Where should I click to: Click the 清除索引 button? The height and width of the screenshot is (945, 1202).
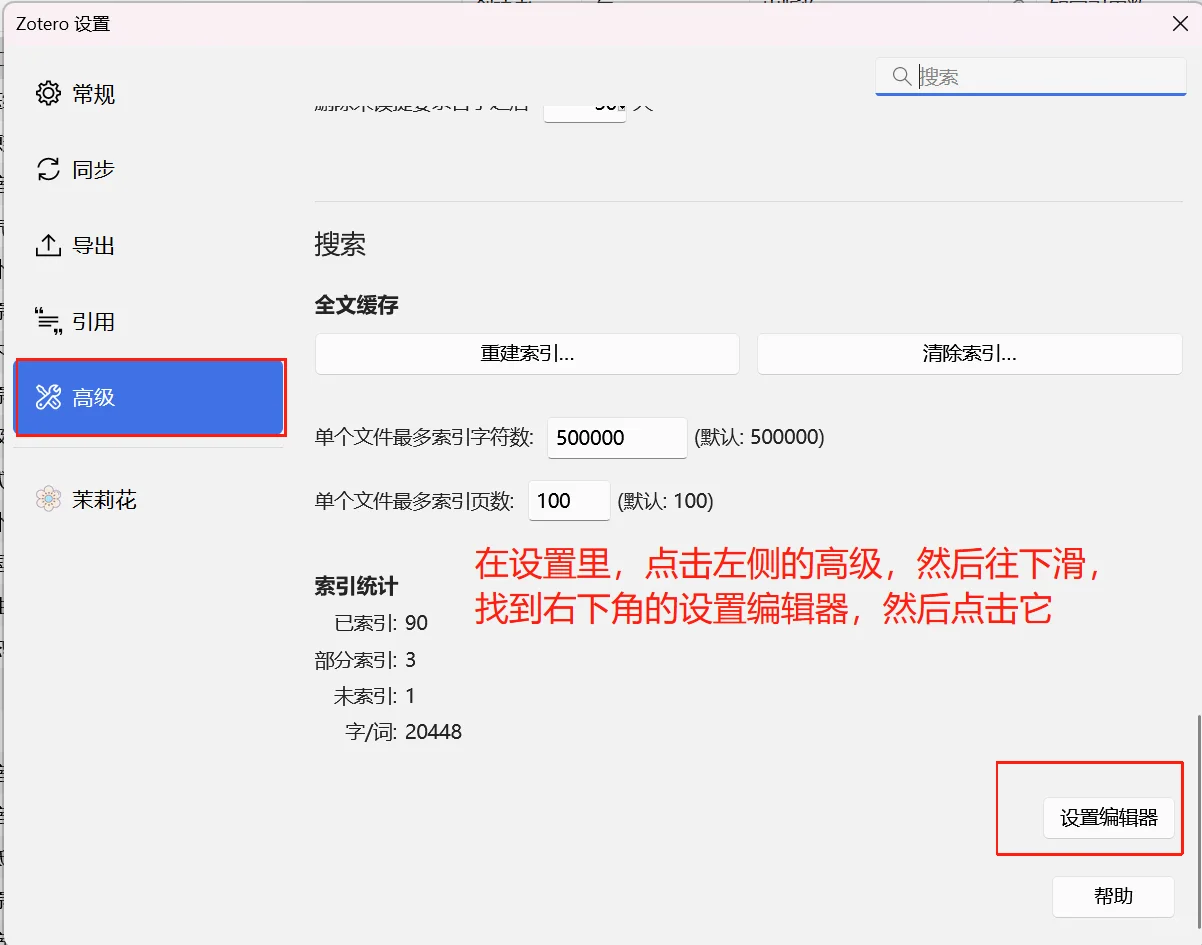point(968,353)
